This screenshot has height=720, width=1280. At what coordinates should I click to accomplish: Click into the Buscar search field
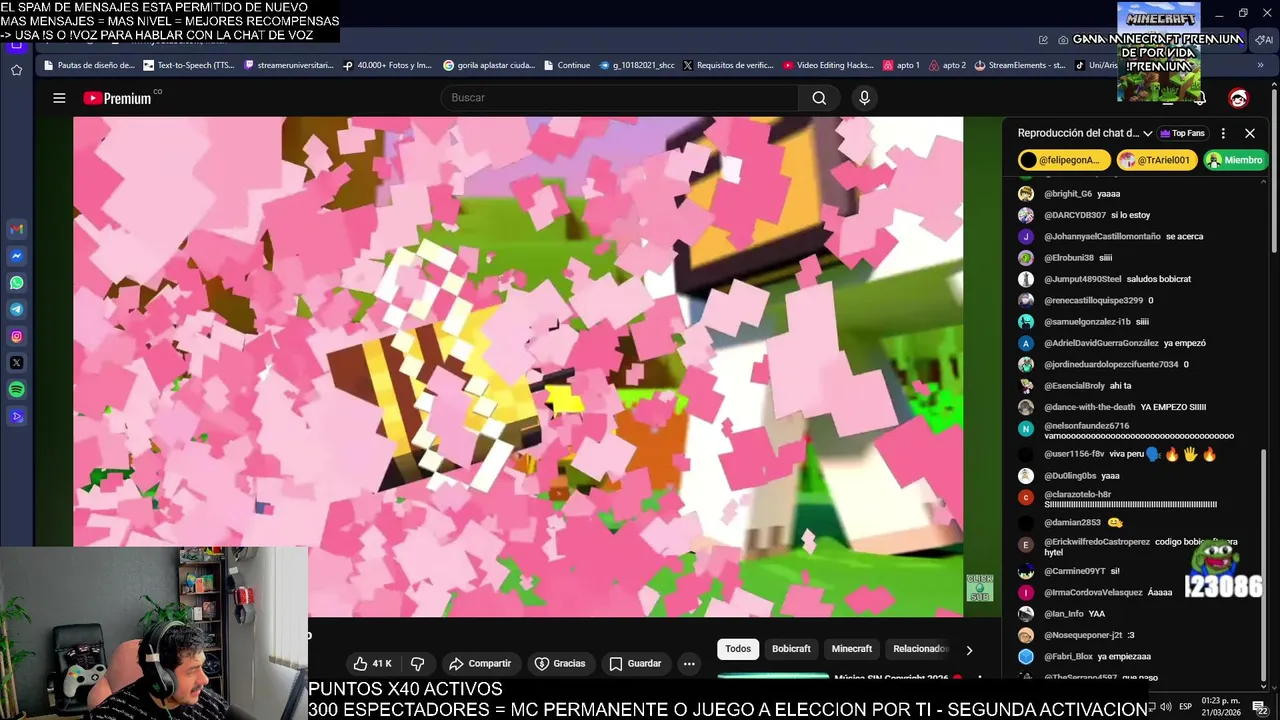[x=619, y=98]
